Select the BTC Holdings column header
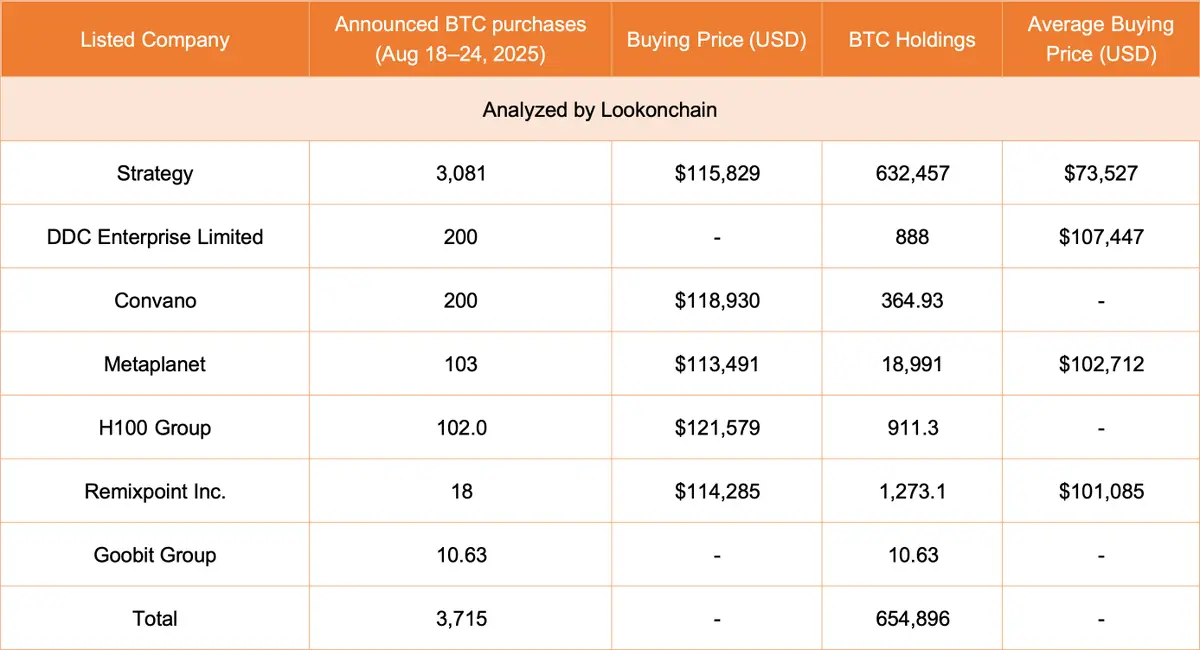This screenshot has height=650, width=1200. pos(912,40)
